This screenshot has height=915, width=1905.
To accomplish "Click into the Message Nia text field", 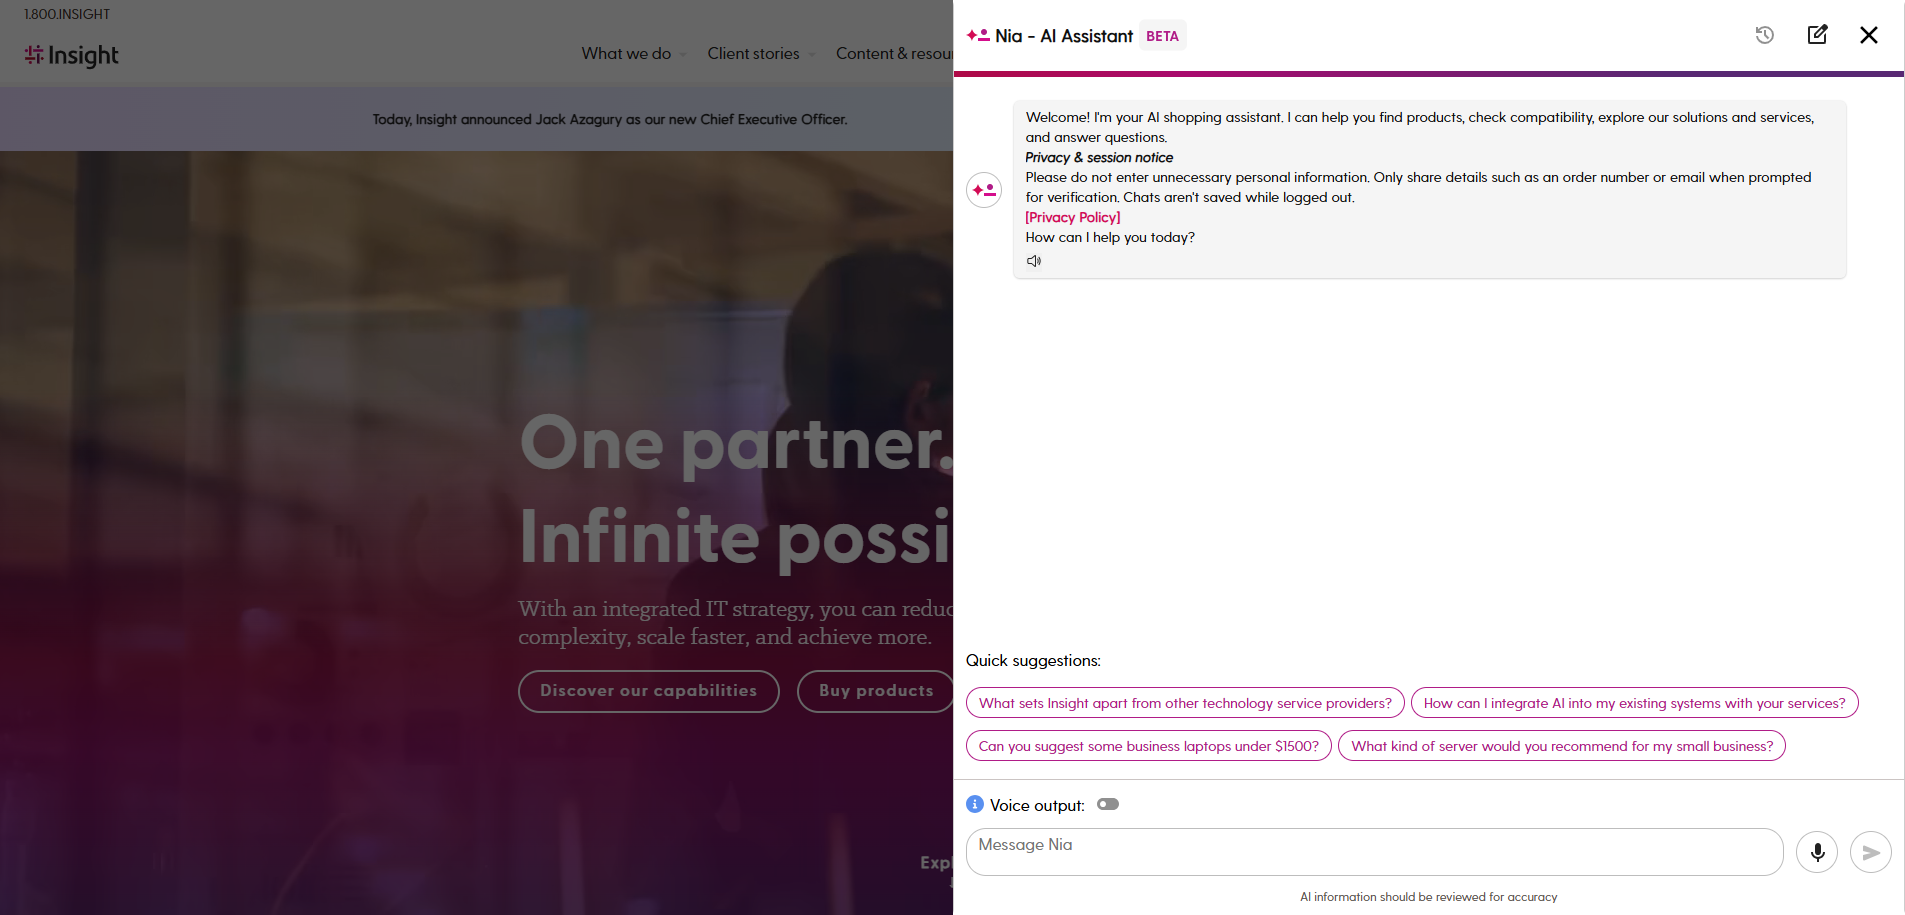I will [1374, 852].
